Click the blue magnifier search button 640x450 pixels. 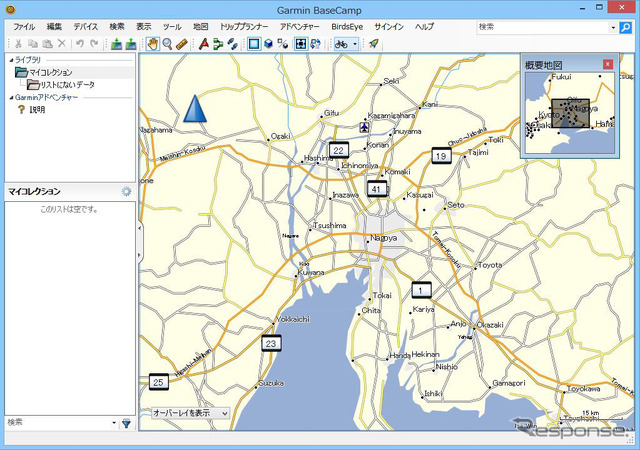click(x=625, y=27)
